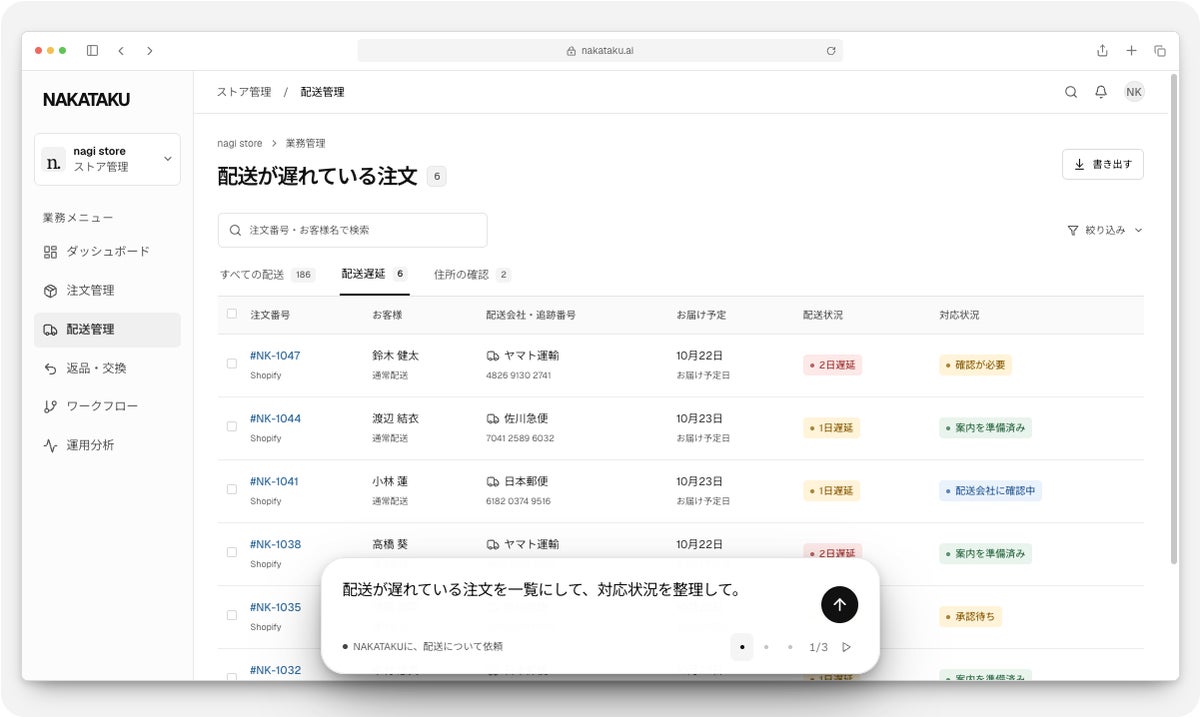
Task: Click the nagi store logo tile
Action: coord(54,159)
